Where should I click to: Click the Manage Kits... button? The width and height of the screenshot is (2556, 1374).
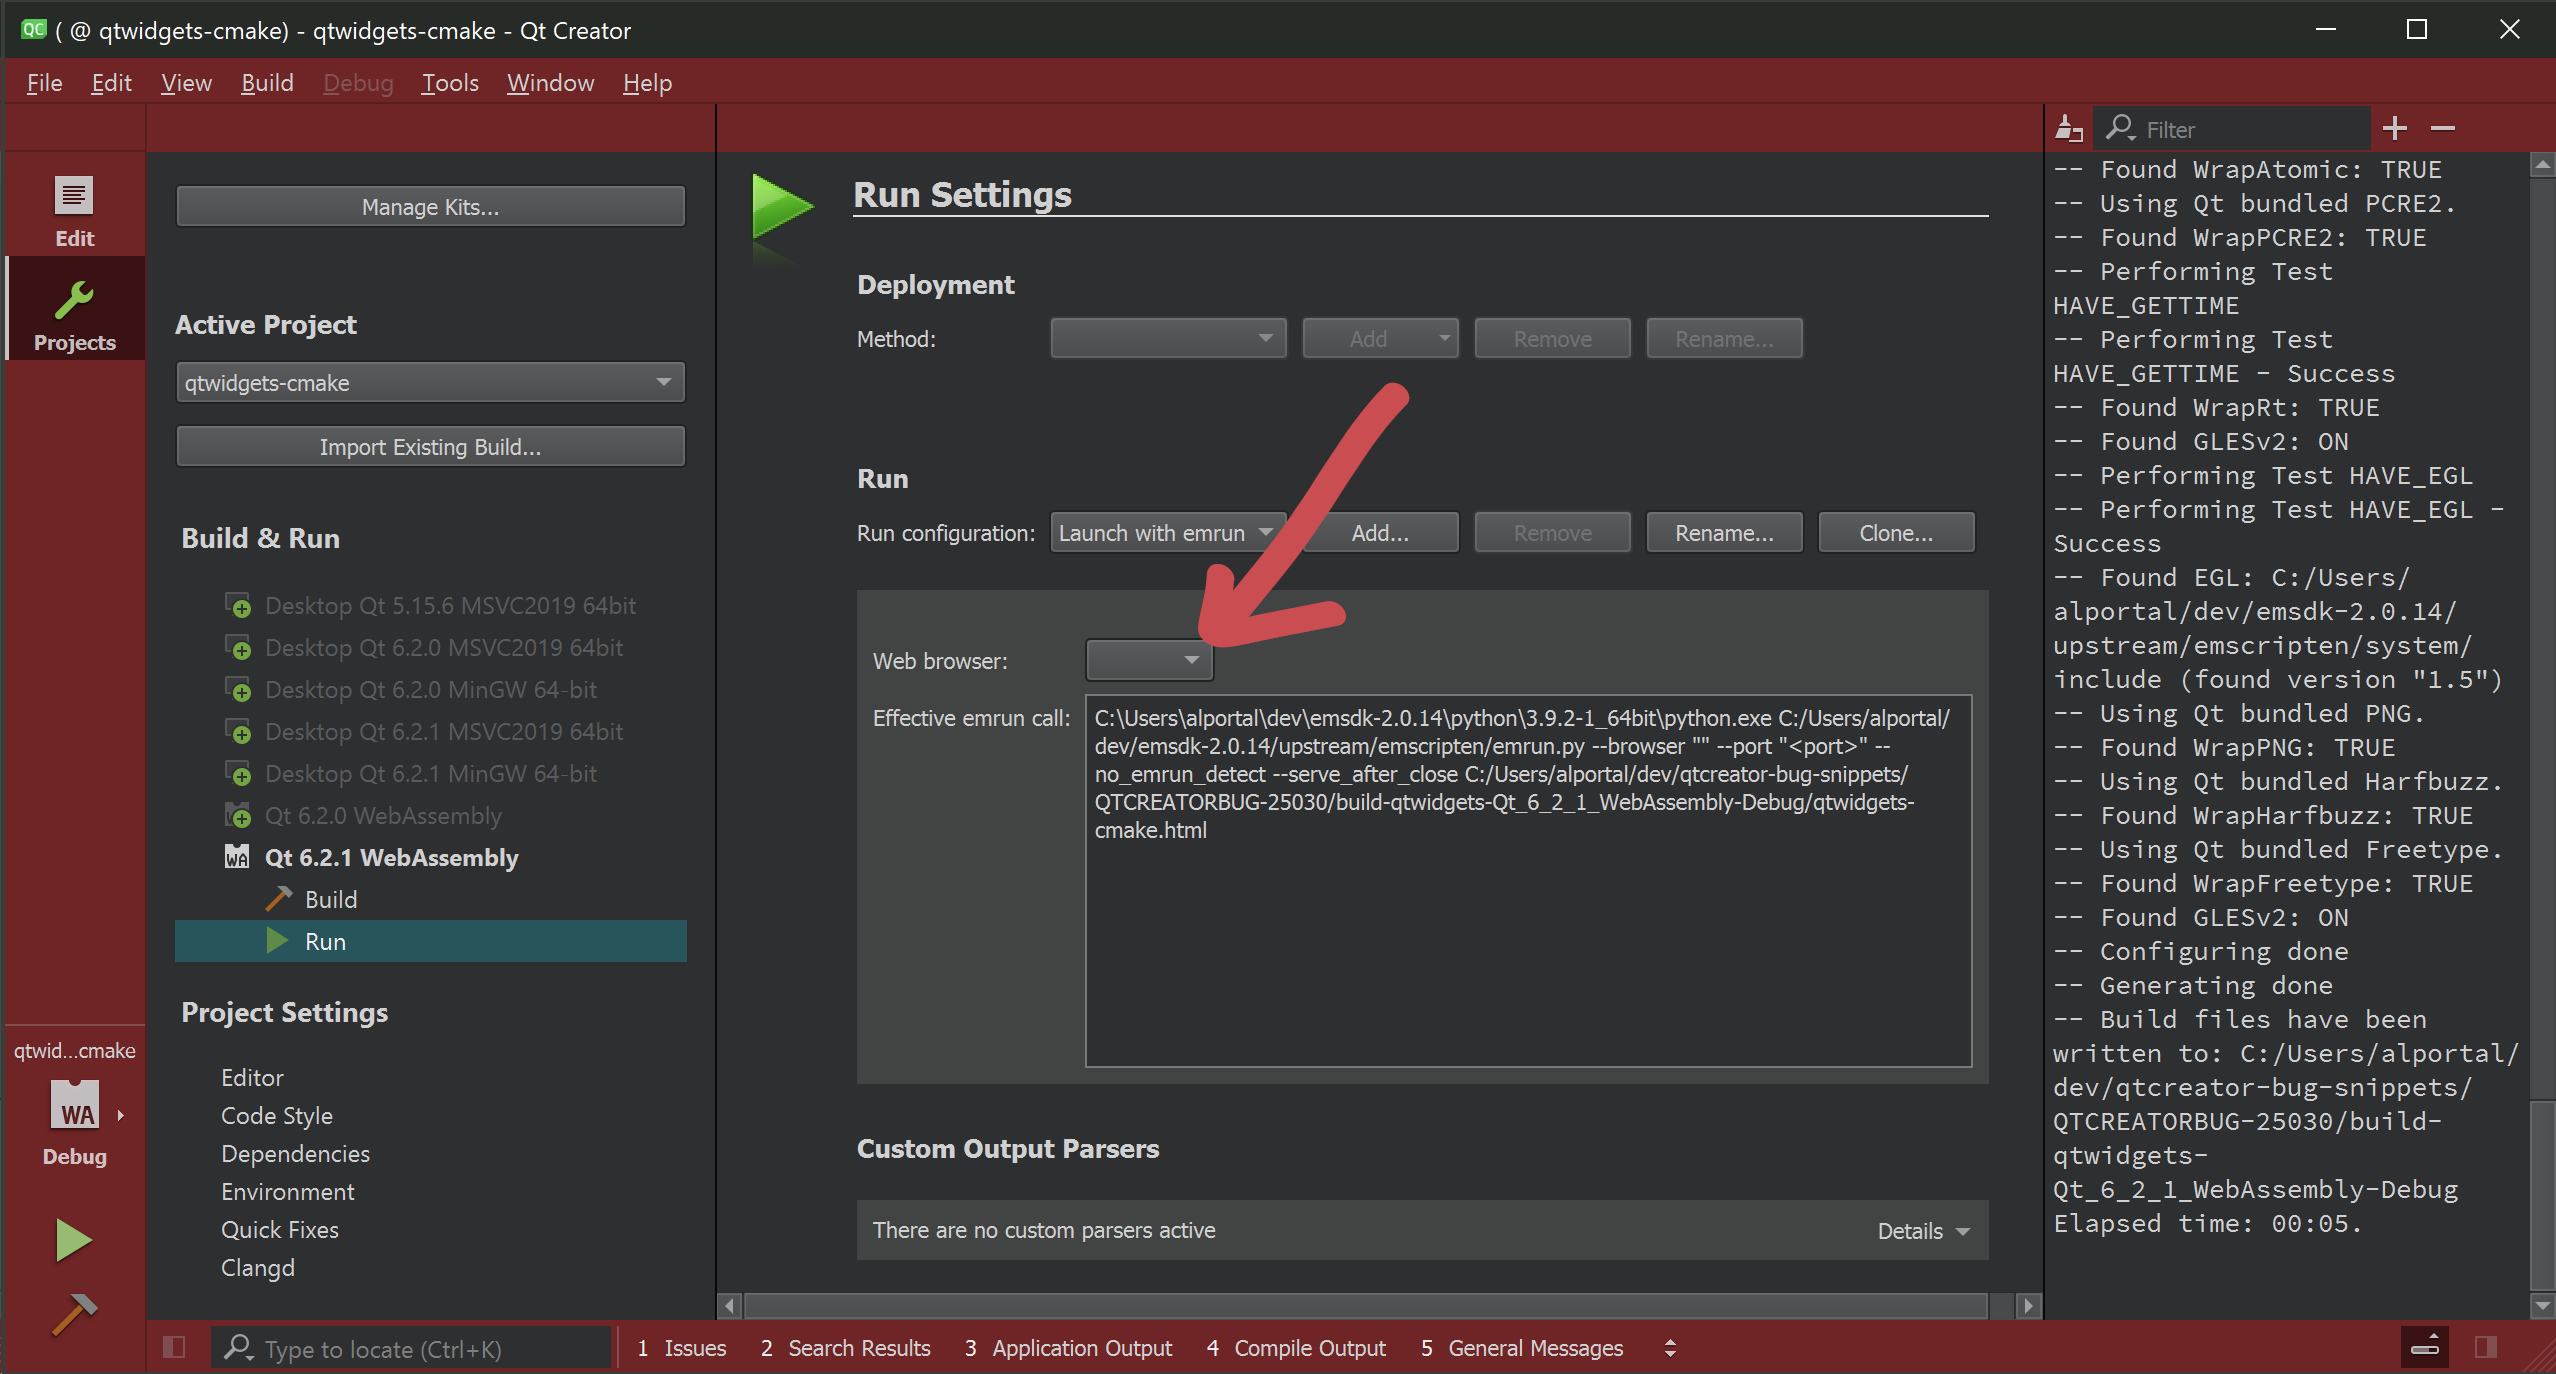pos(430,207)
